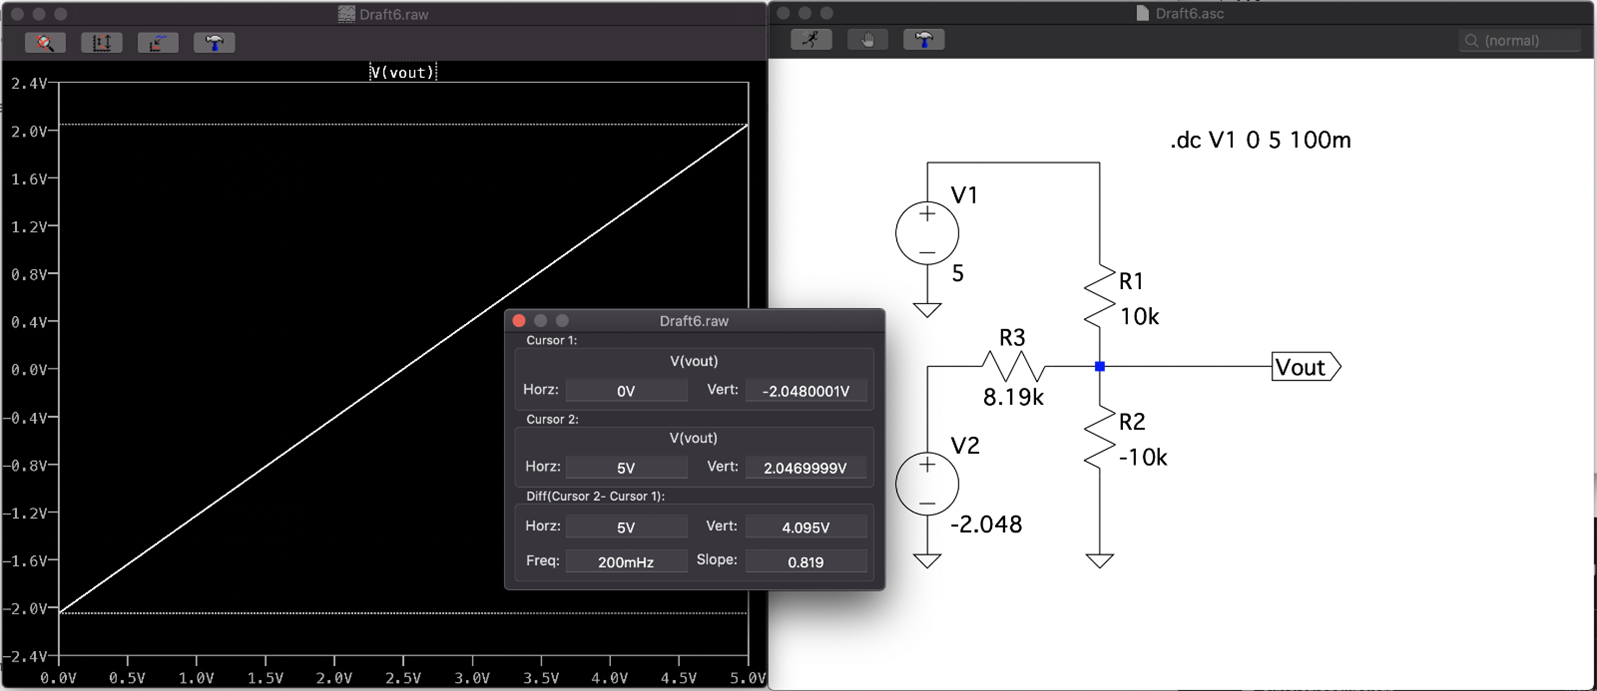Click the Draft6.raw title of cursor dialog
This screenshot has width=1597, height=691.
(694, 321)
